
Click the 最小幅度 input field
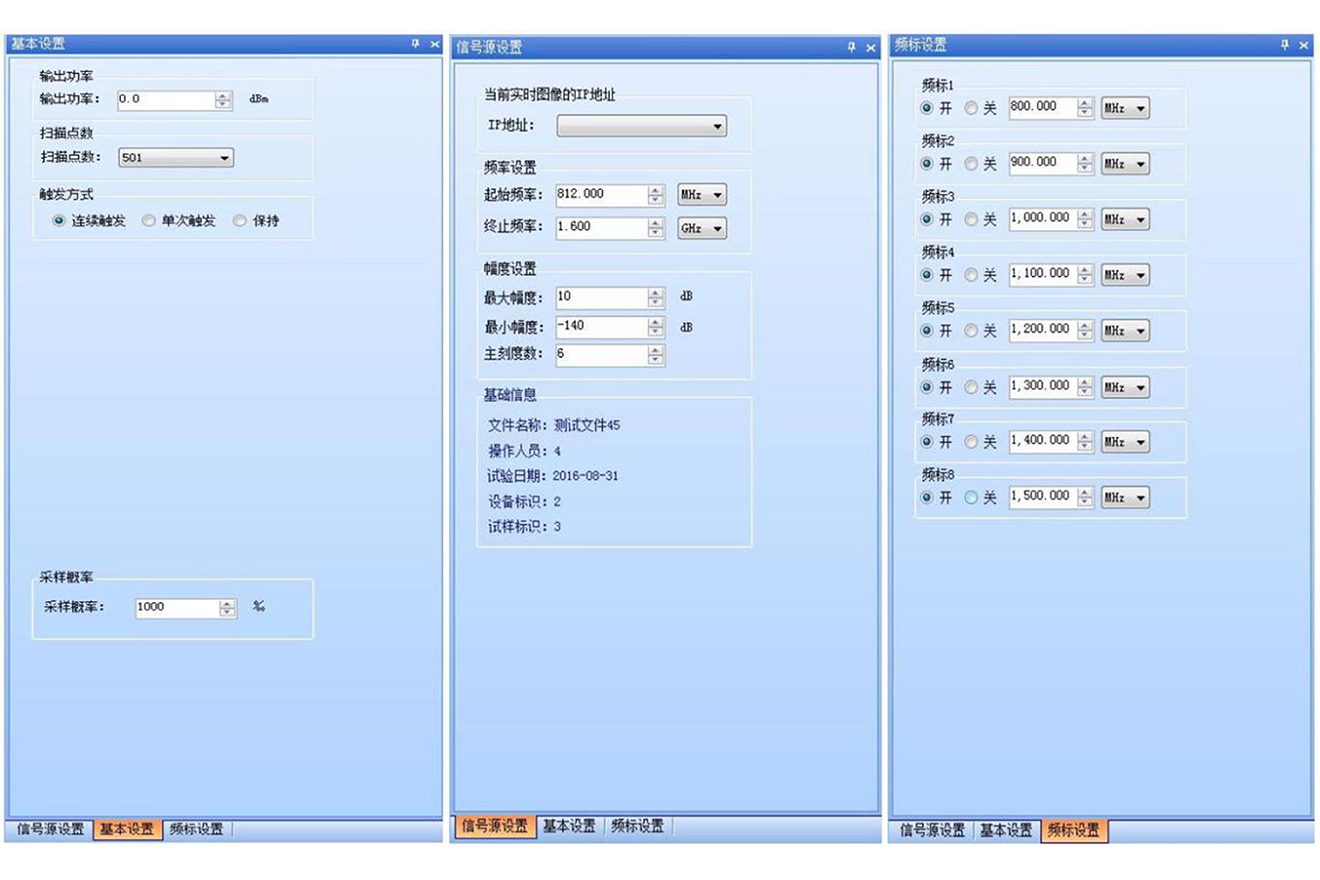(x=600, y=327)
